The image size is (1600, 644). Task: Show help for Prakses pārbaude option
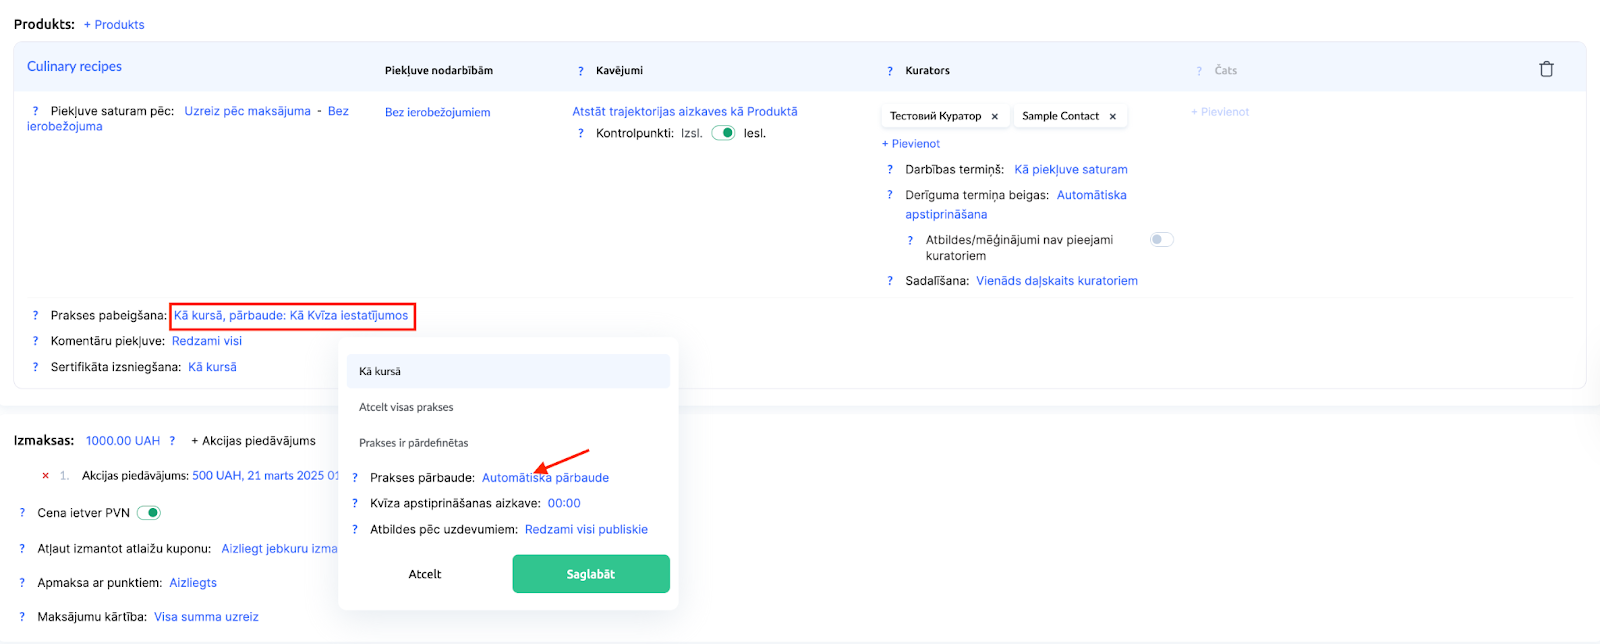click(x=355, y=478)
